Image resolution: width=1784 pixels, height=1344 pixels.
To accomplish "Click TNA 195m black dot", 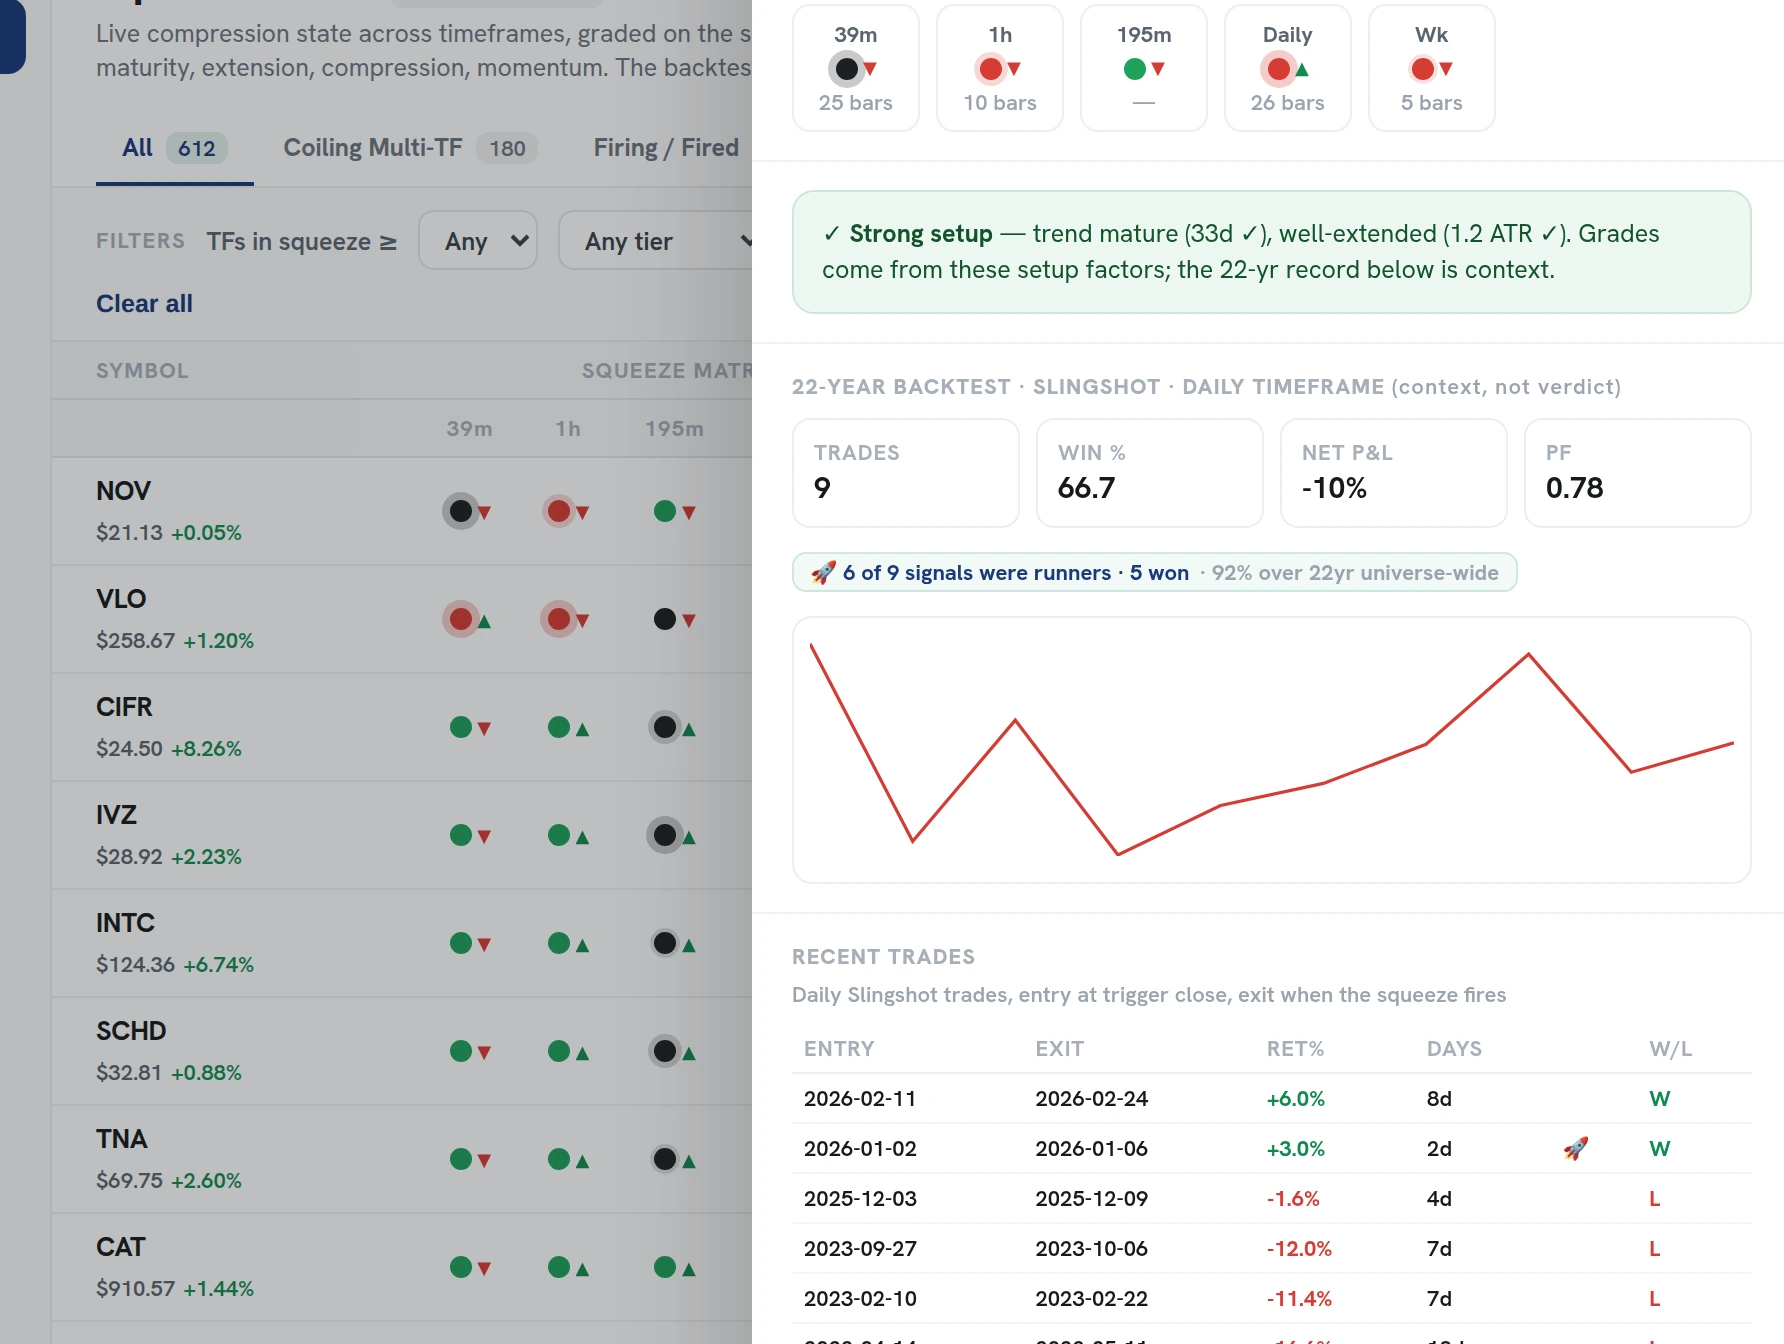I will (x=664, y=1159).
